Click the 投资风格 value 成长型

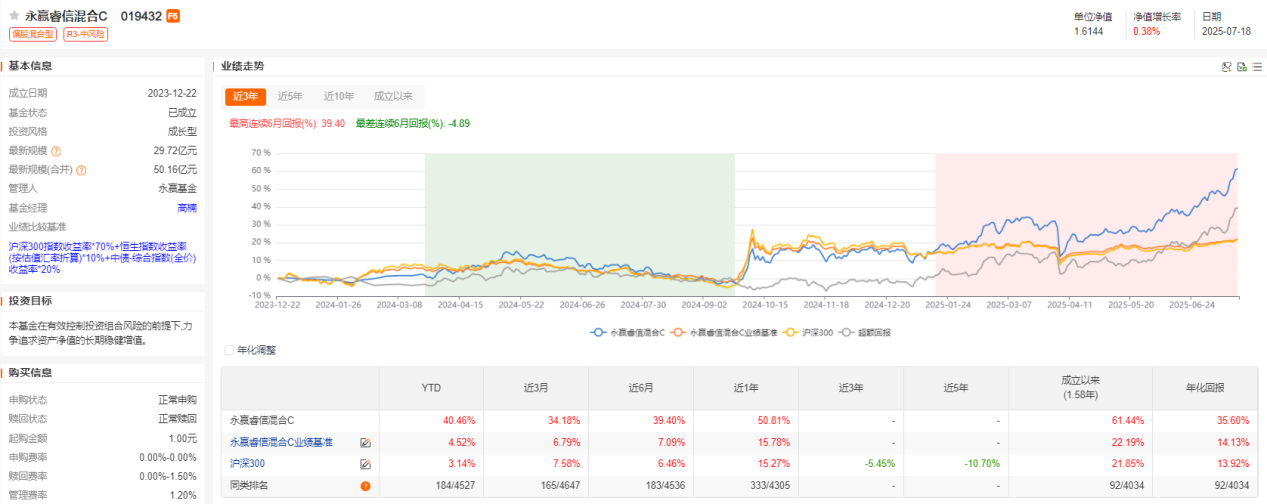point(182,132)
